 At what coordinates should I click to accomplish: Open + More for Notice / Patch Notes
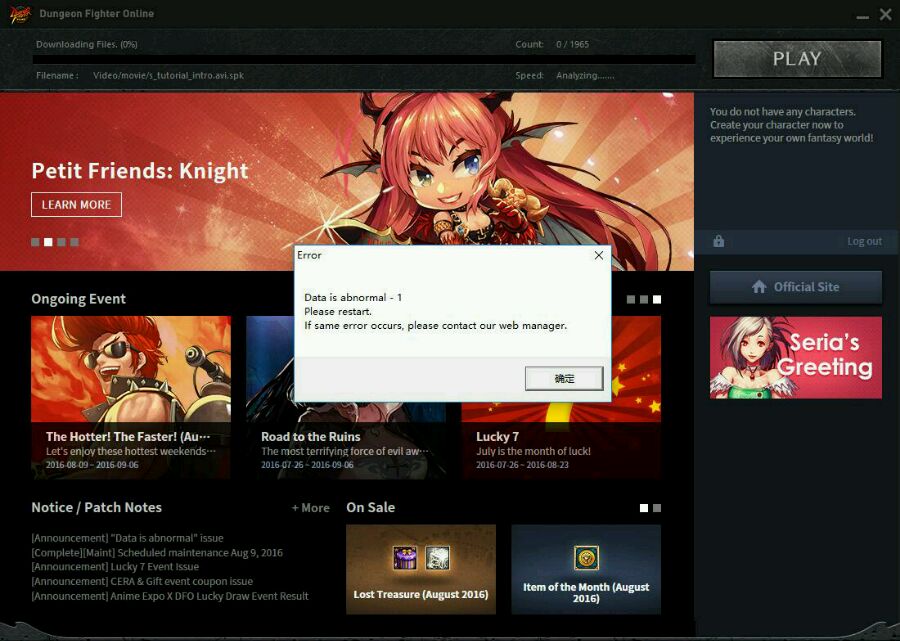tap(311, 508)
